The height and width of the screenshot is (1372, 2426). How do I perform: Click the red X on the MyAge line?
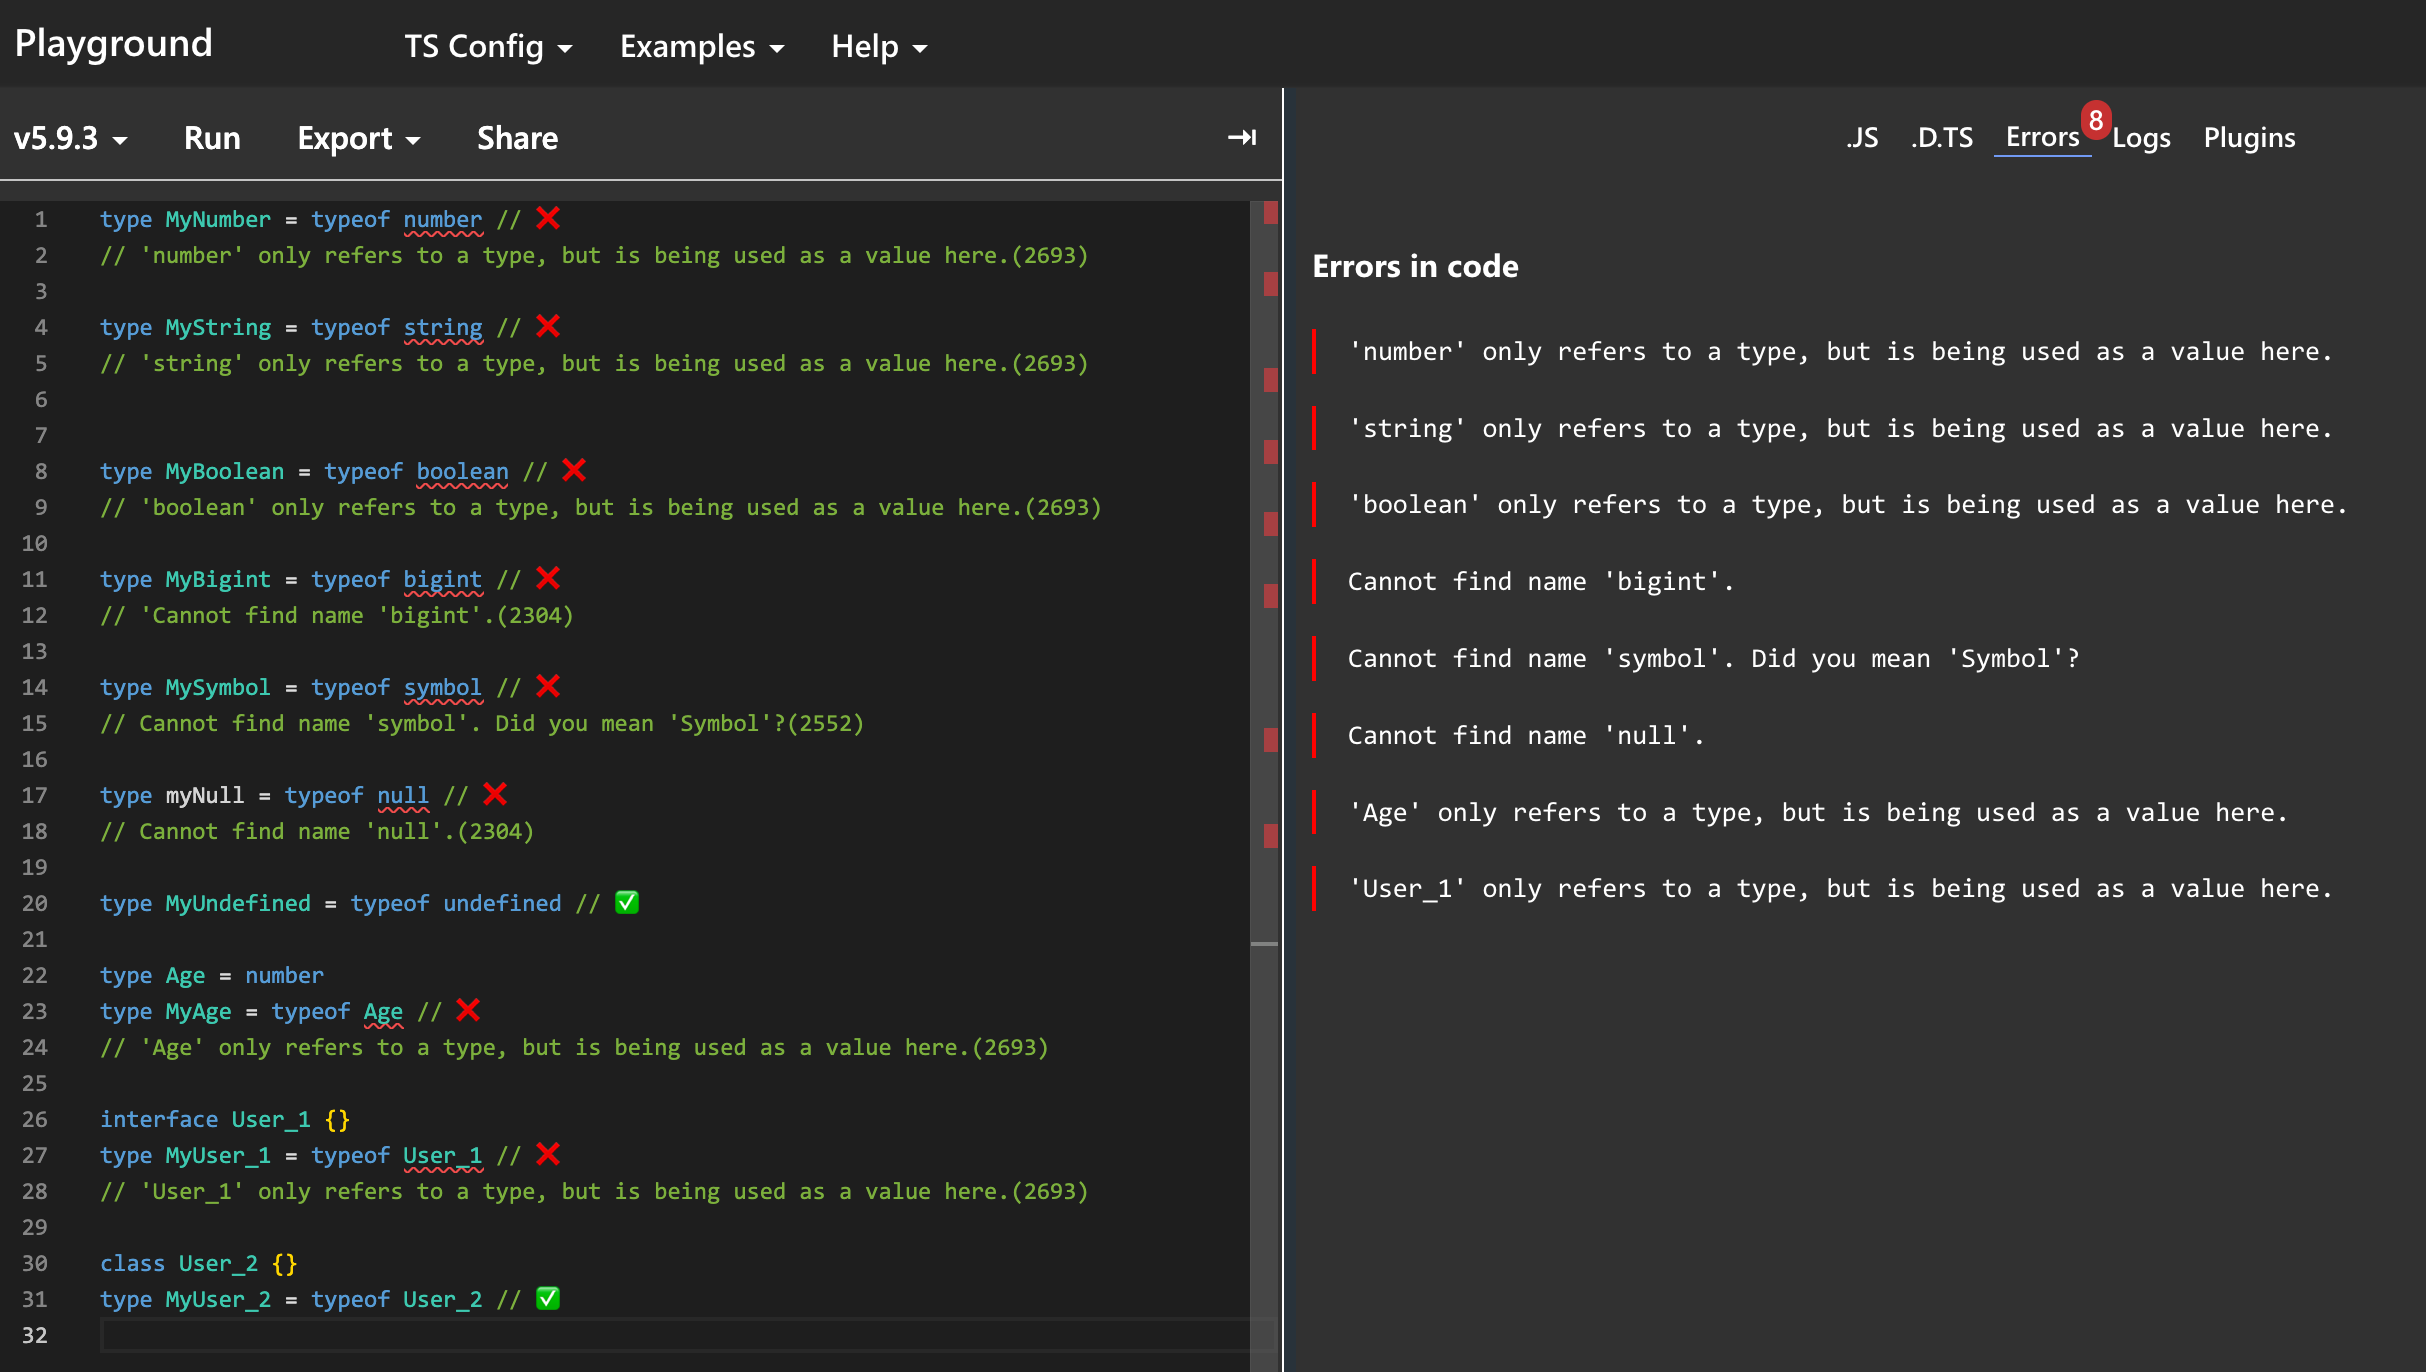468,1010
